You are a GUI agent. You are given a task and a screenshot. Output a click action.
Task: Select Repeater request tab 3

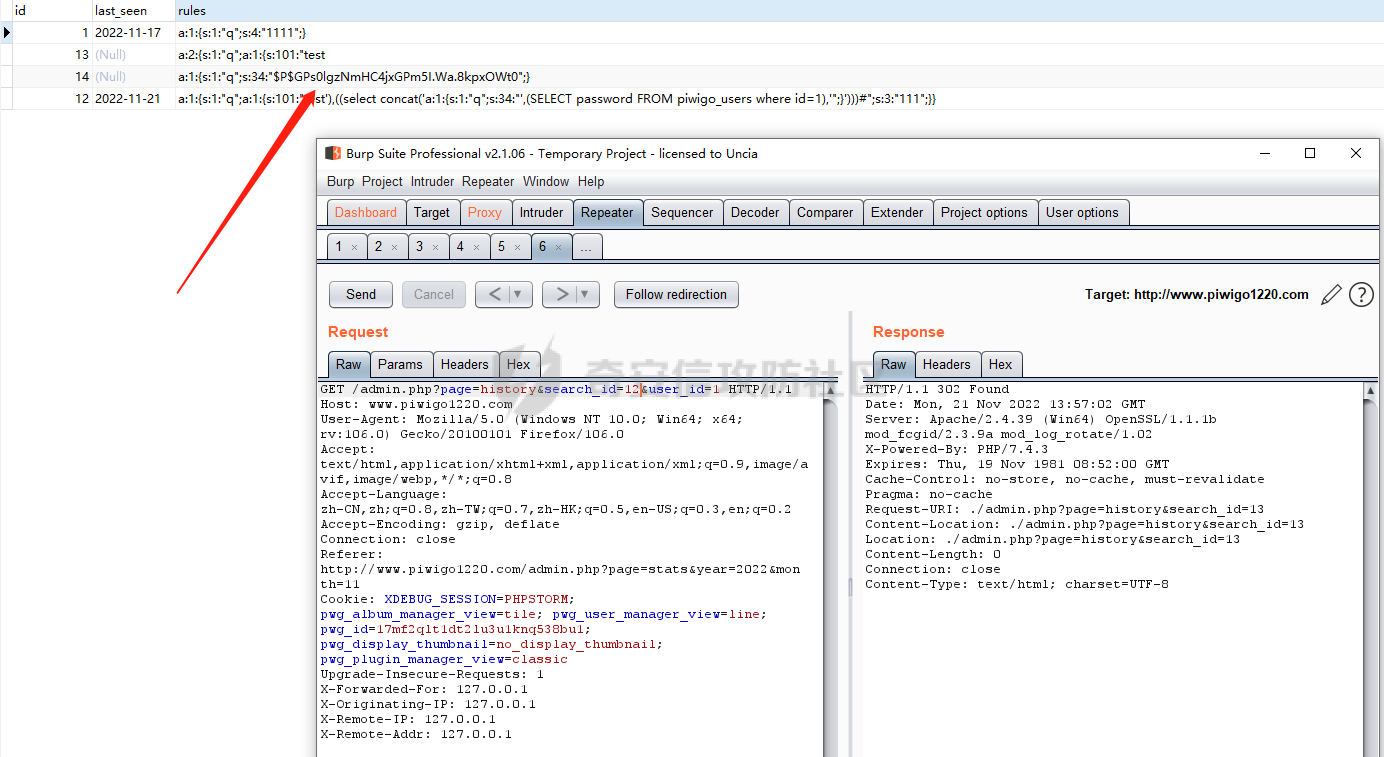(420, 246)
